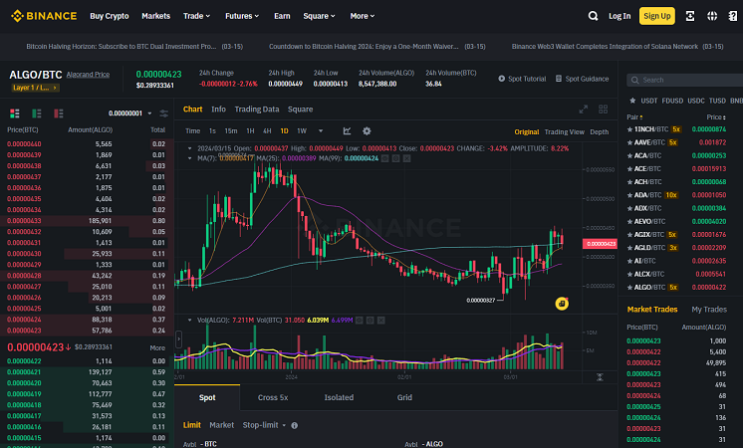Reset volume chart scale icon

[599, 377]
